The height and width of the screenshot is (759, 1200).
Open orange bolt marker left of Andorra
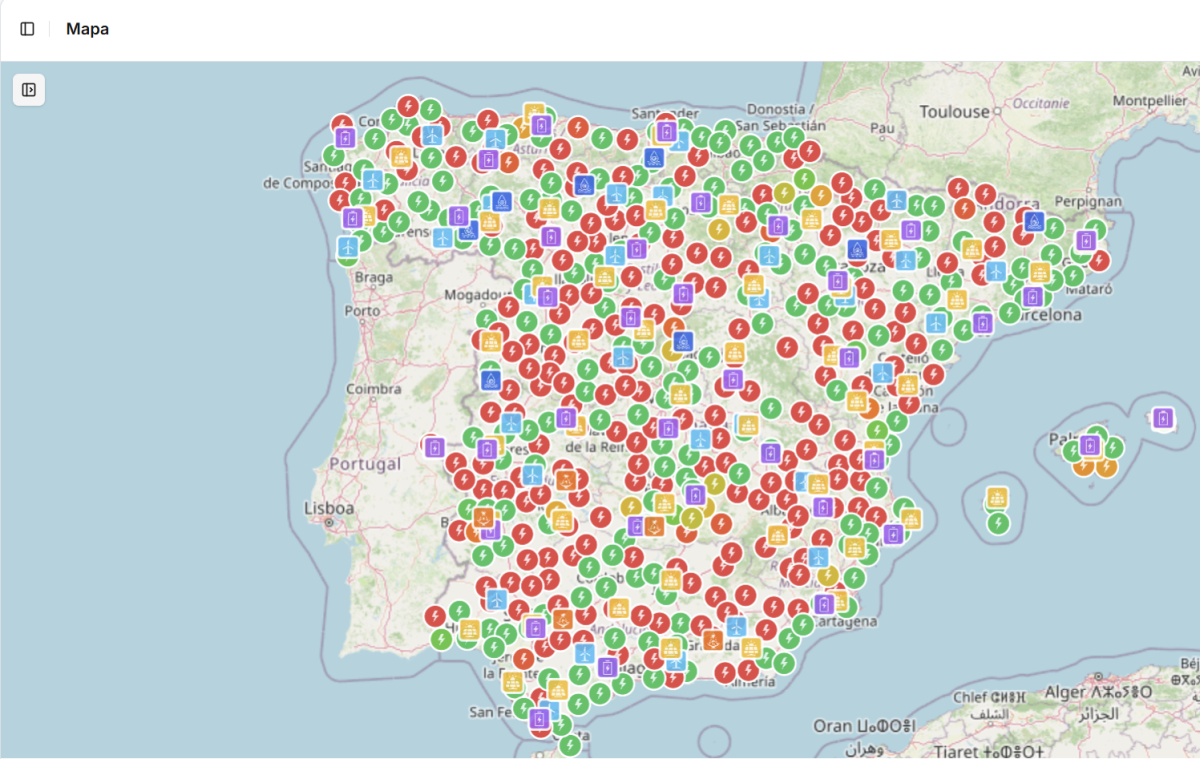point(964,209)
